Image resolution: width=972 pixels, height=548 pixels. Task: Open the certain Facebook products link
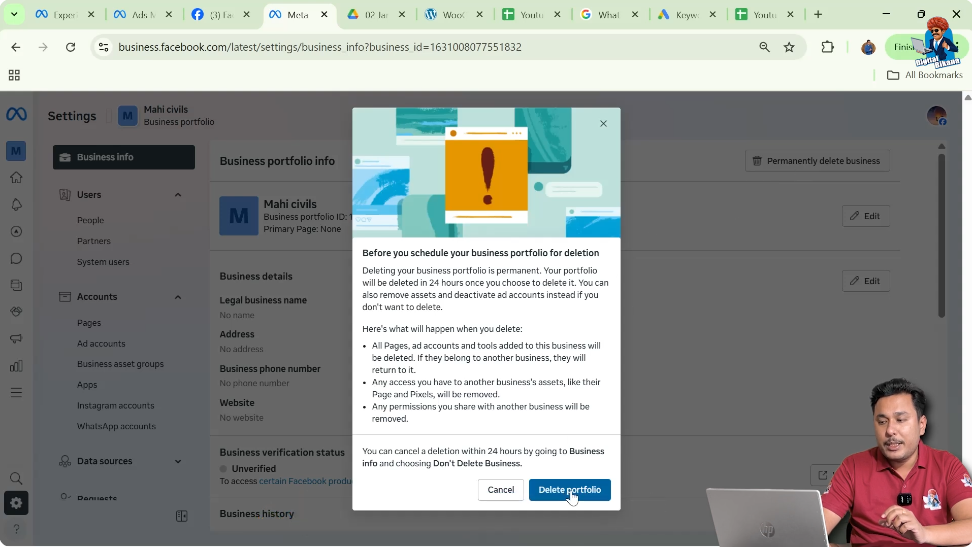[305, 481]
